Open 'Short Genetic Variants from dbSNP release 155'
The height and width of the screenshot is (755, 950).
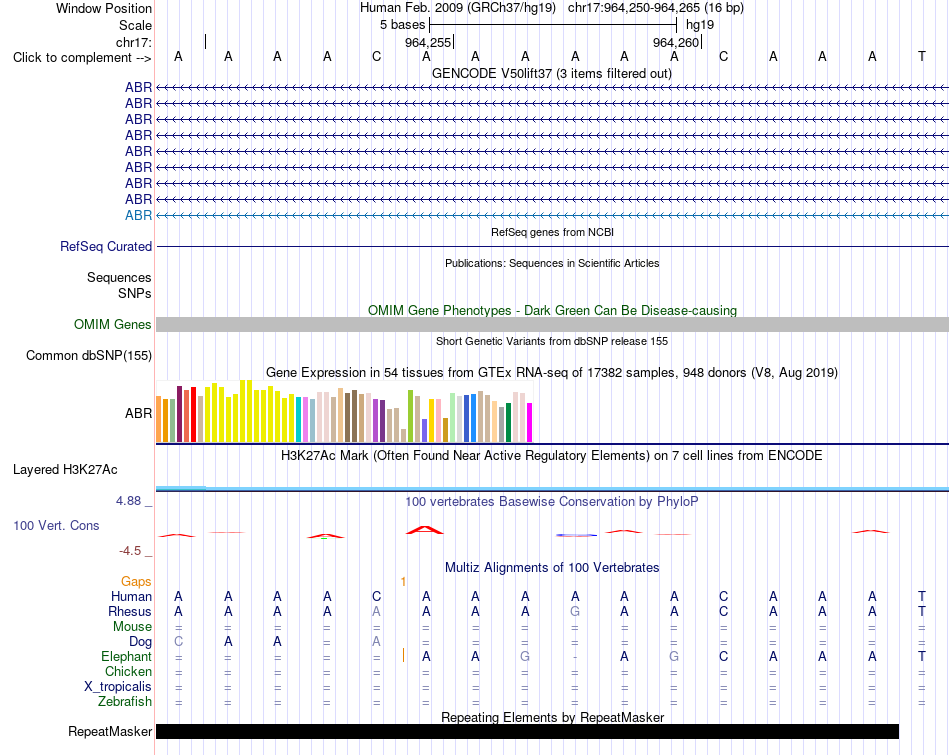[x=552, y=341]
